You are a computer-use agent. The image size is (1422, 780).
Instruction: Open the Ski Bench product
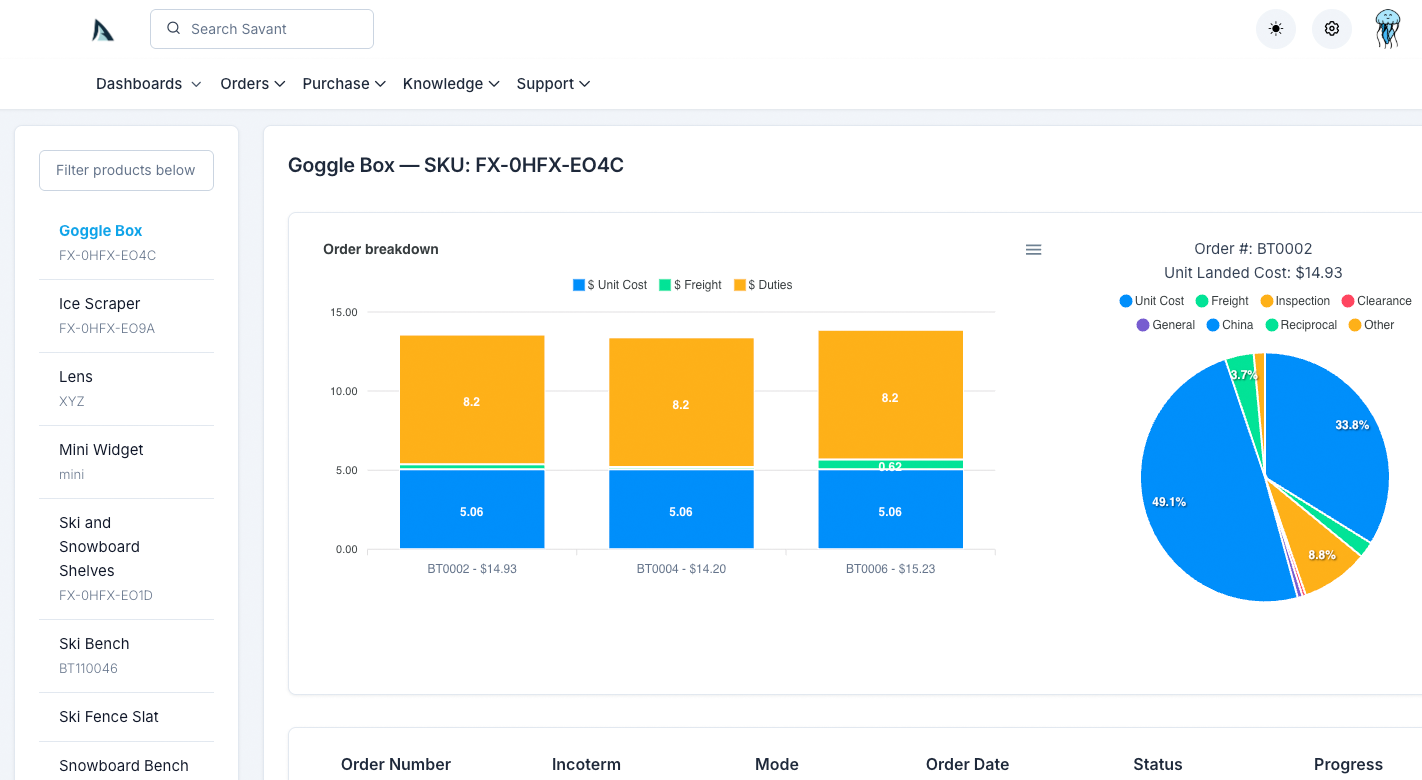(93, 644)
